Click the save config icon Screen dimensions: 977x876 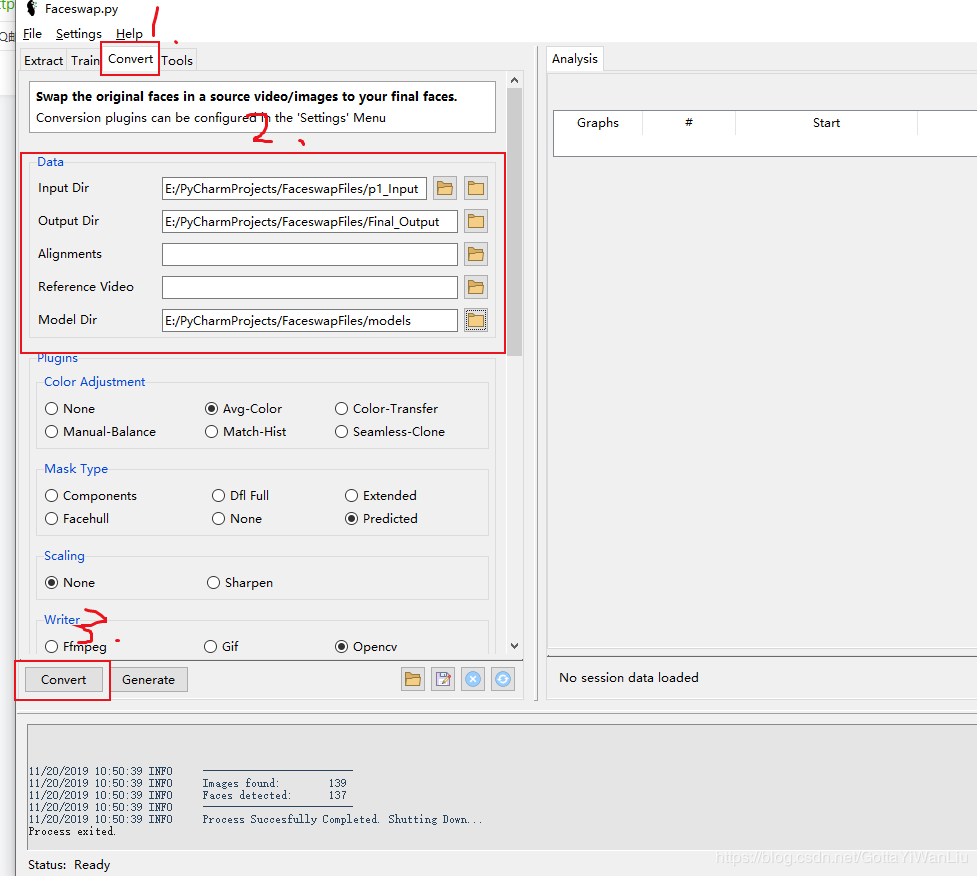point(443,679)
